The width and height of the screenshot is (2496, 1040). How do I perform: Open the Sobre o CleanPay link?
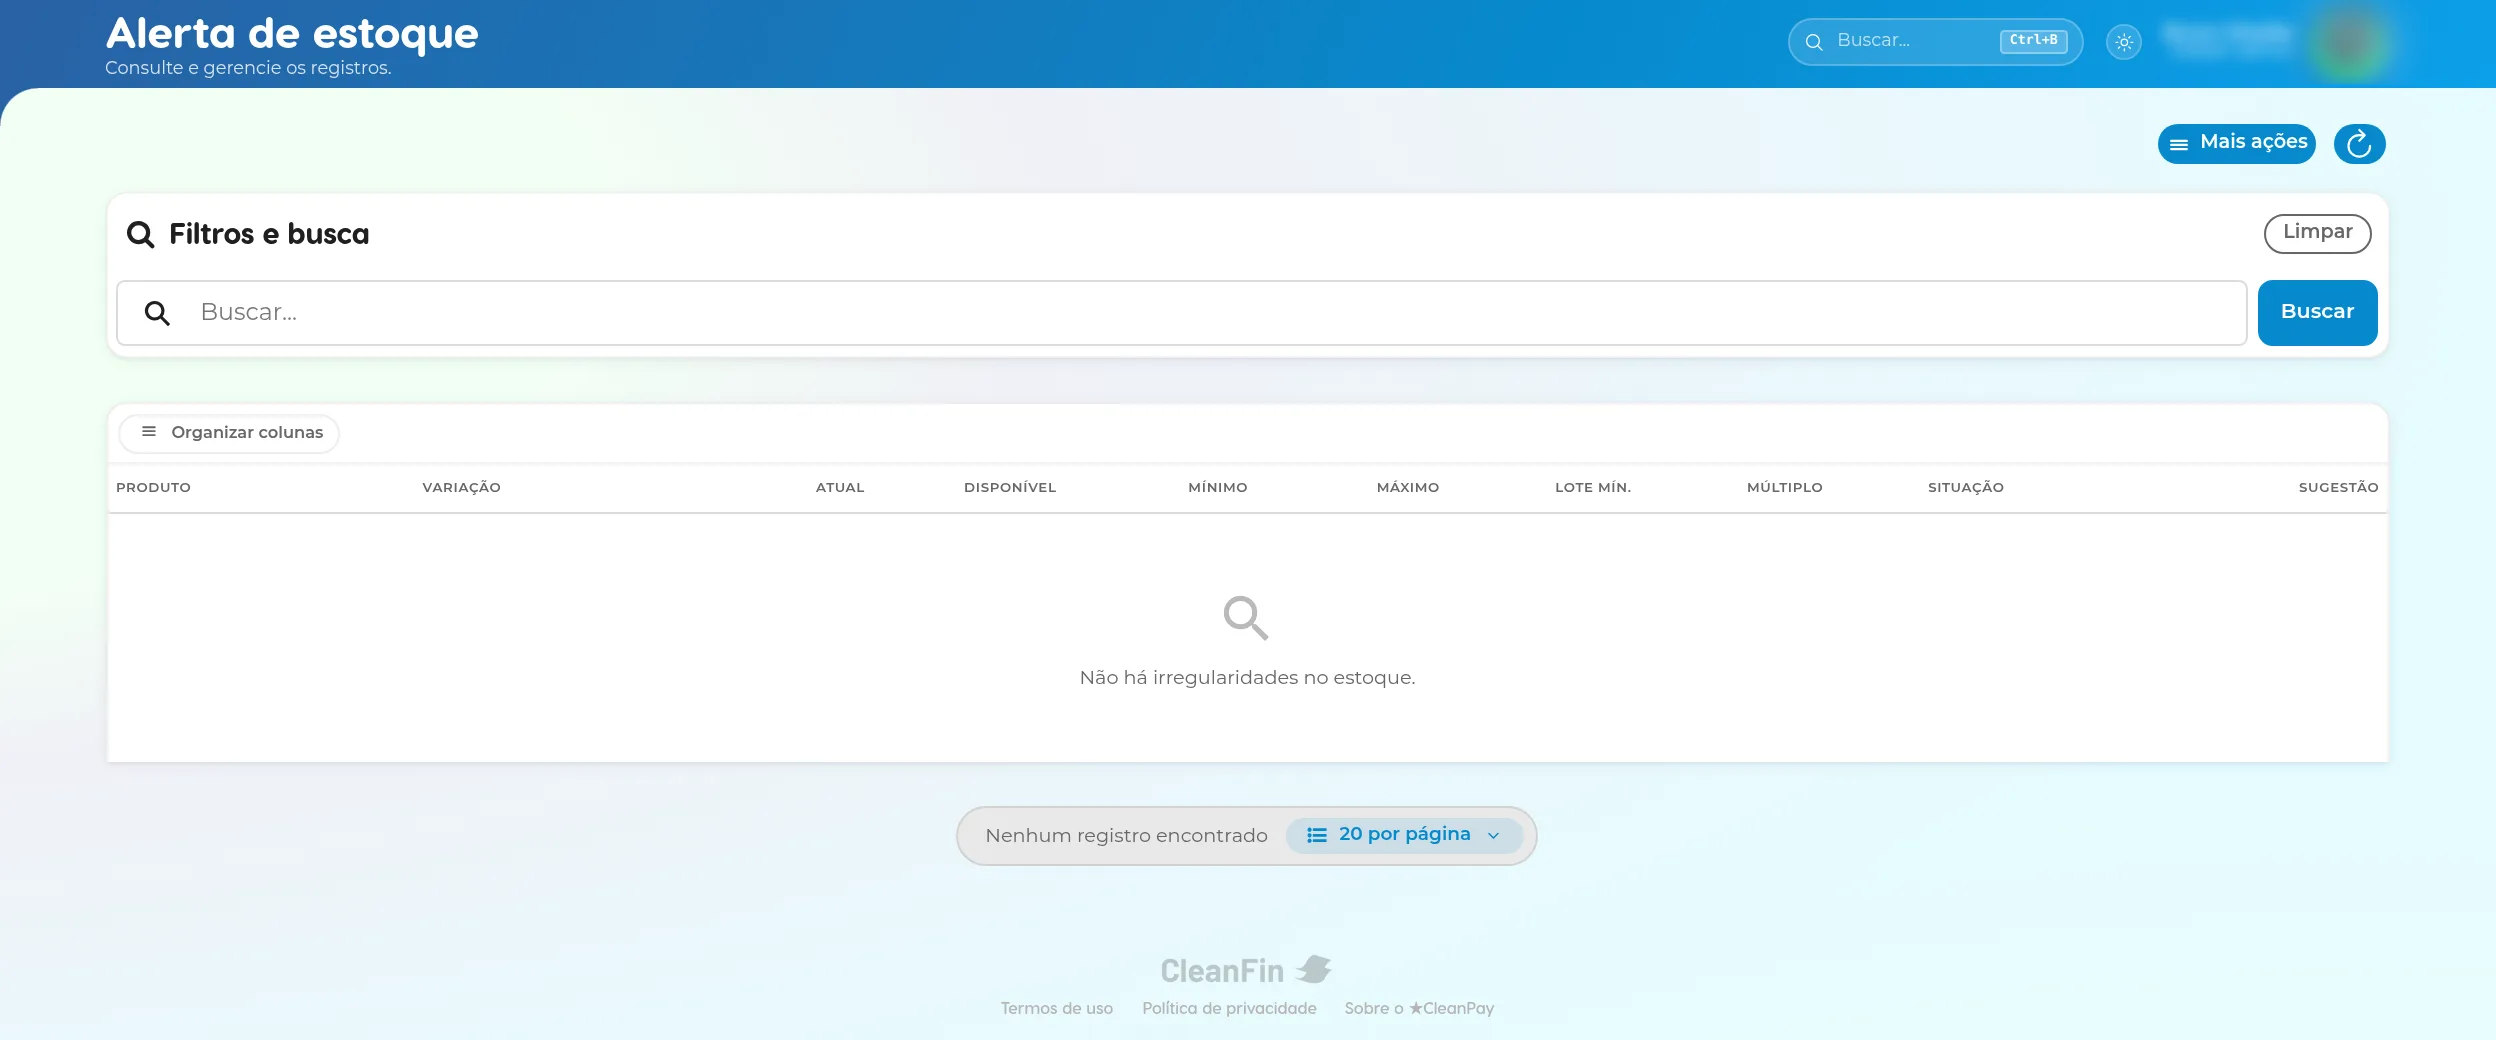click(x=1419, y=1009)
